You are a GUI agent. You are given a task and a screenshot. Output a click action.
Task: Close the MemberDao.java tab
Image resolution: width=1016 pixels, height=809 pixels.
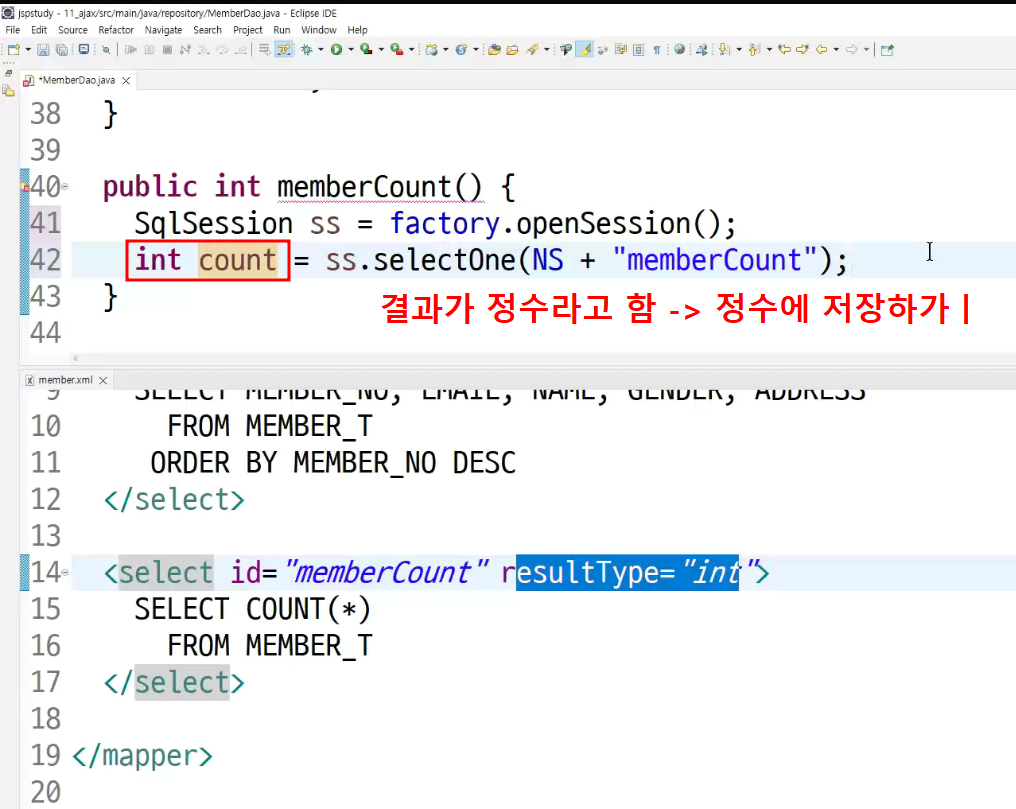[x=126, y=80]
